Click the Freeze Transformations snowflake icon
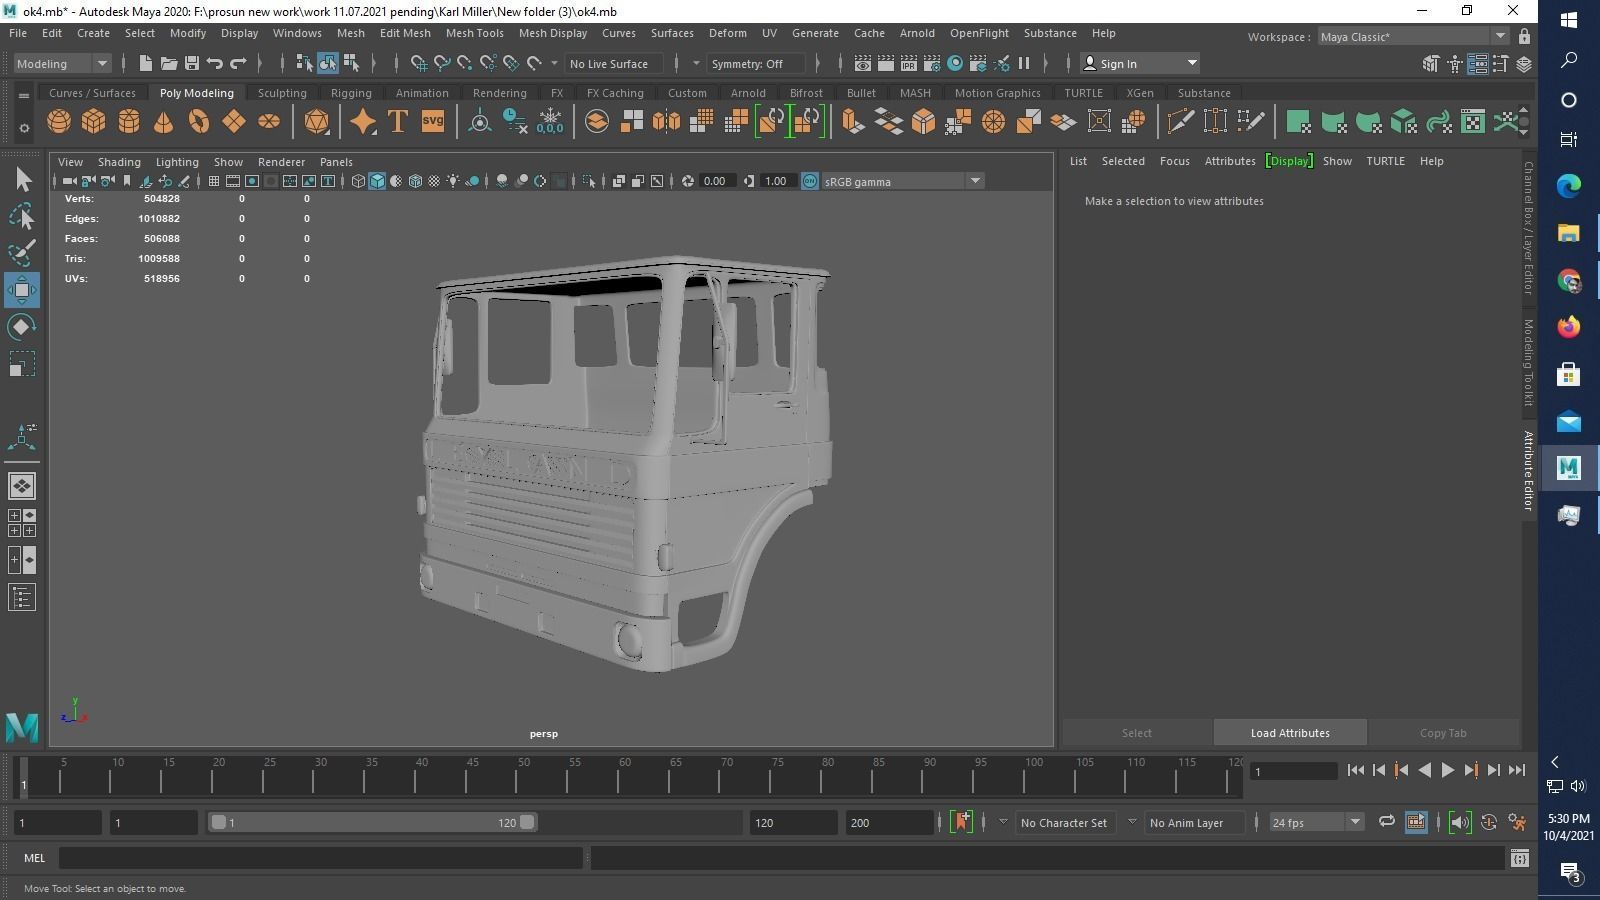Screen dimensions: 1600x900 tap(550, 122)
